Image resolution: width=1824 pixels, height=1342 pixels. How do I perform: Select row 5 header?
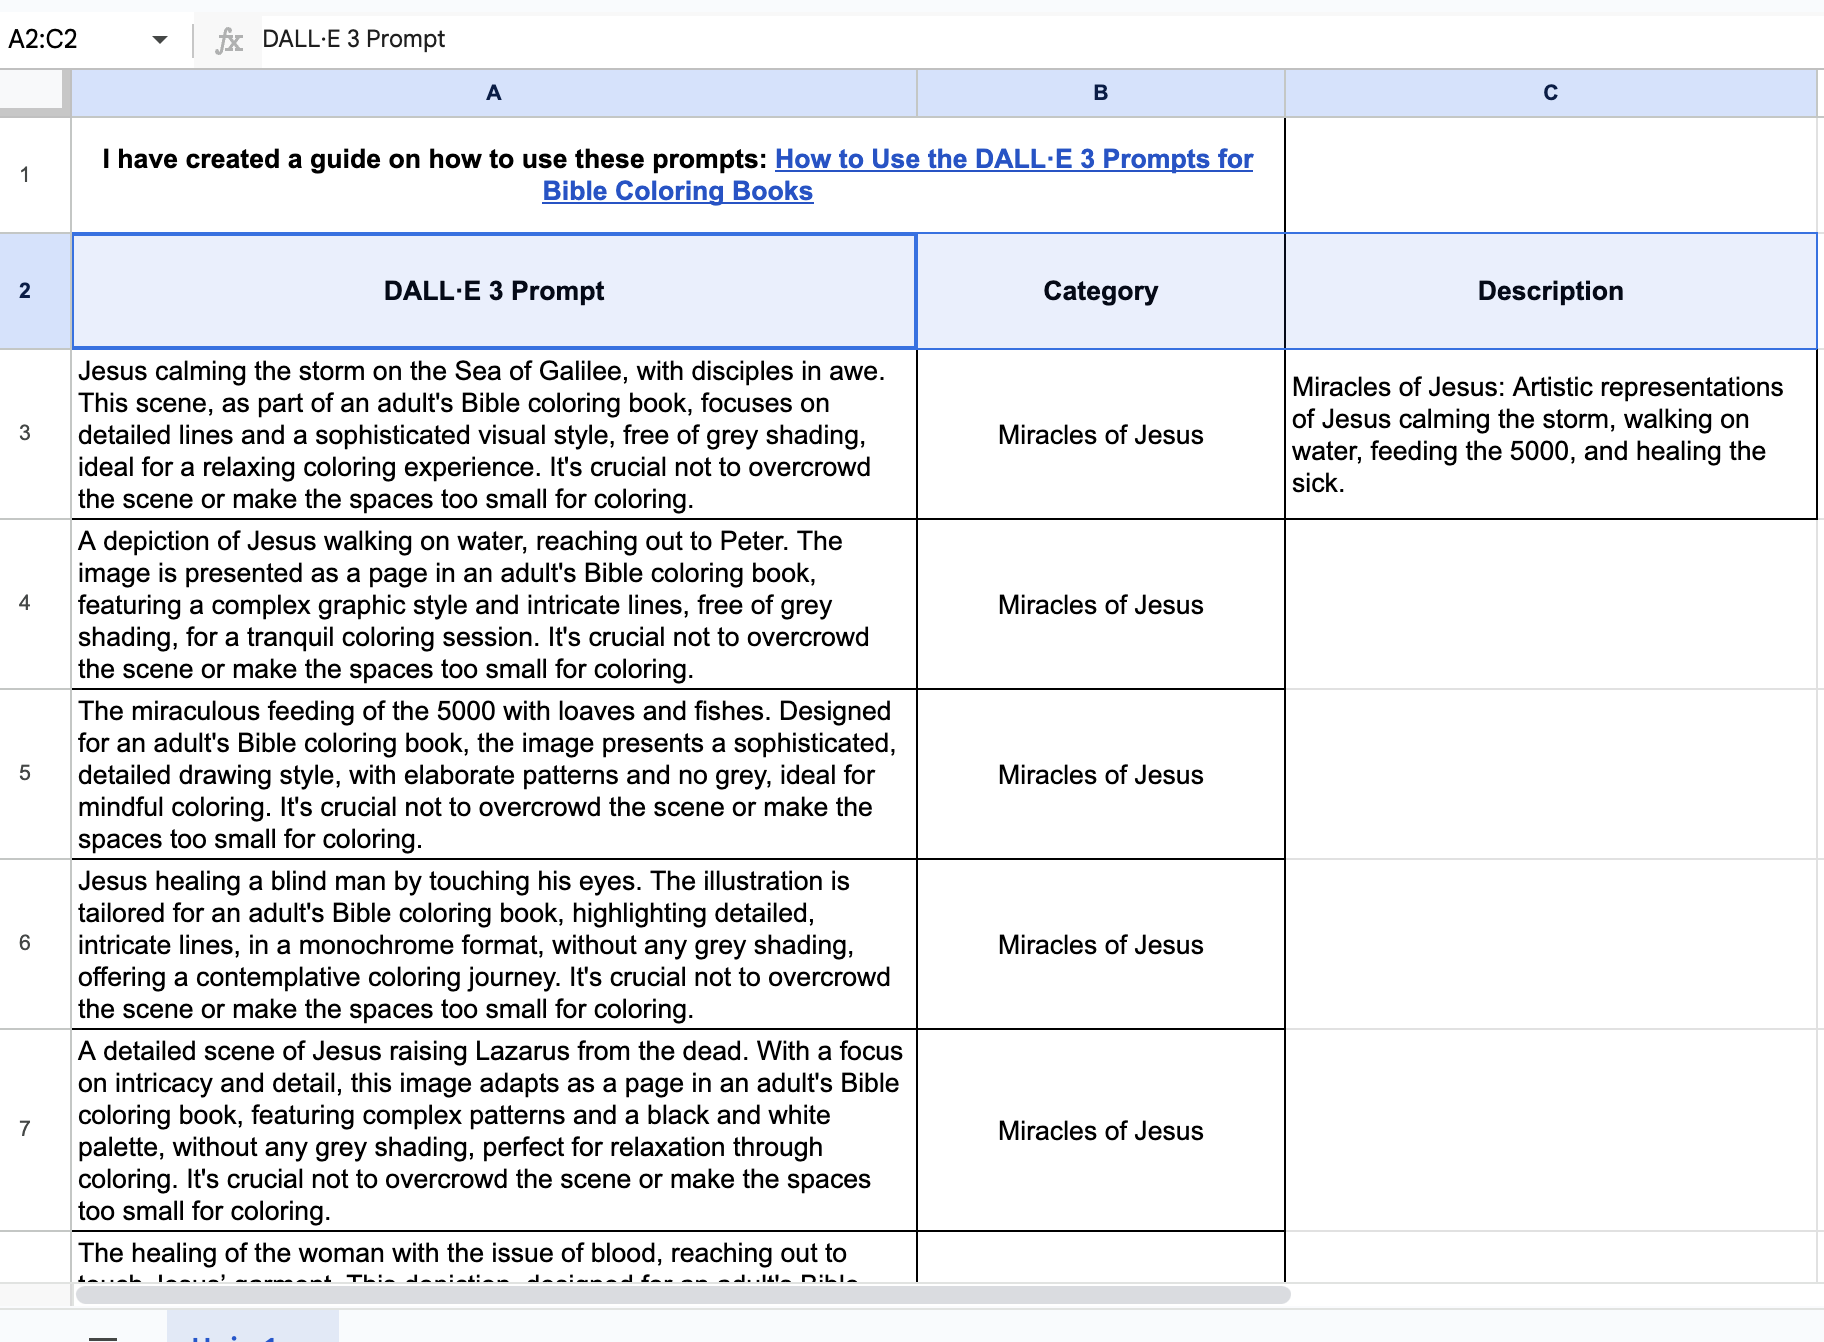point(25,773)
